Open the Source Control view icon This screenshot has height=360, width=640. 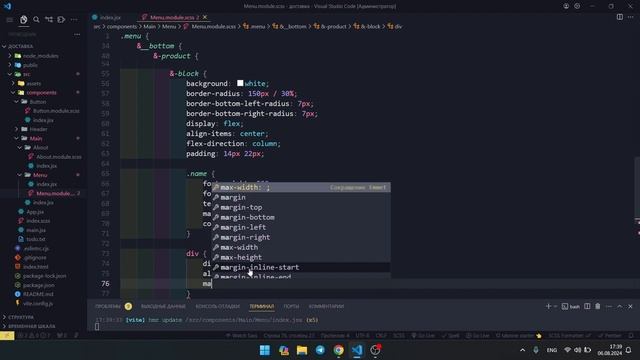pos(49,20)
